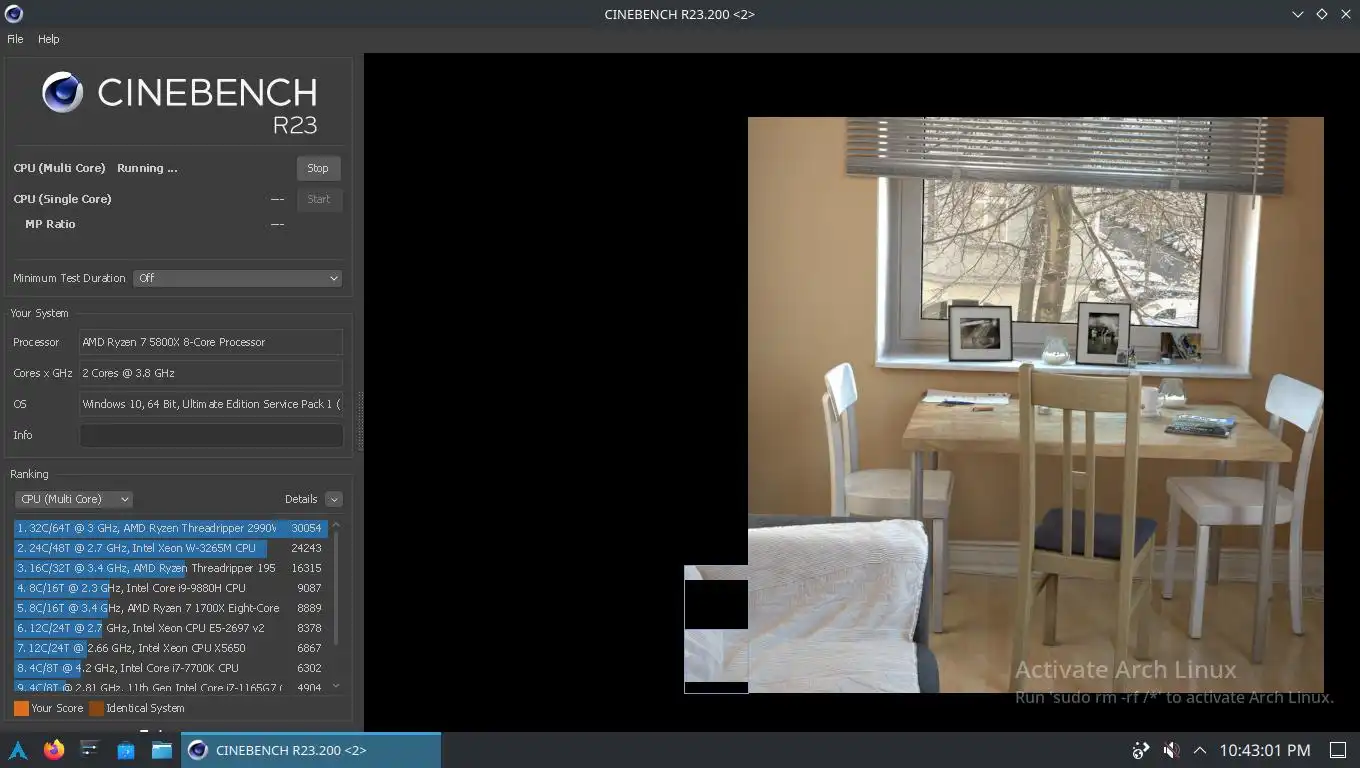Open the Dolphin file manager icon
Viewport: 1360px width, 768px height.
tap(162, 750)
